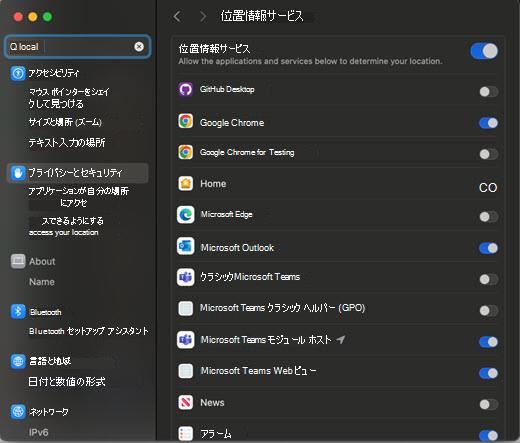
Task: Click the Microsoft Outlook icon
Action: (185, 246)
